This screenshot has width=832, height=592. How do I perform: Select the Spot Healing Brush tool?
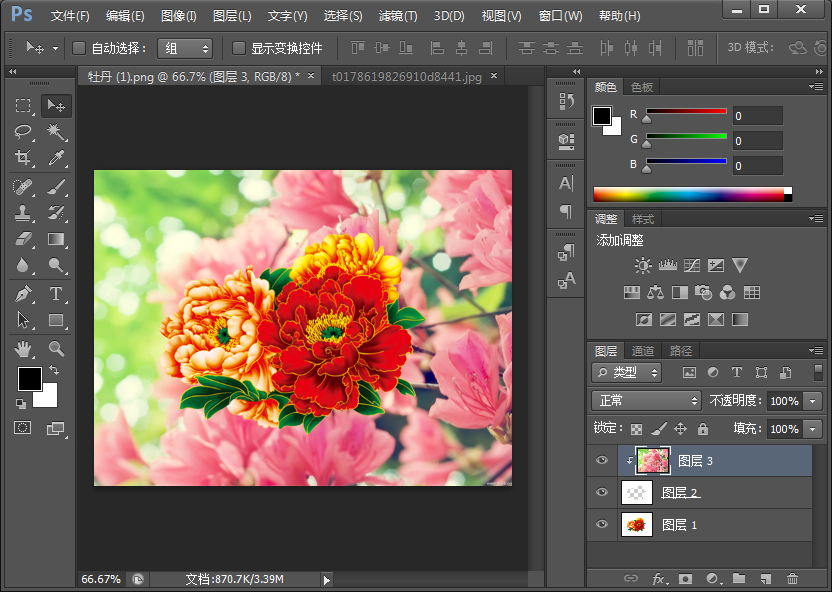pyautogui.click(x=23, y=187)
